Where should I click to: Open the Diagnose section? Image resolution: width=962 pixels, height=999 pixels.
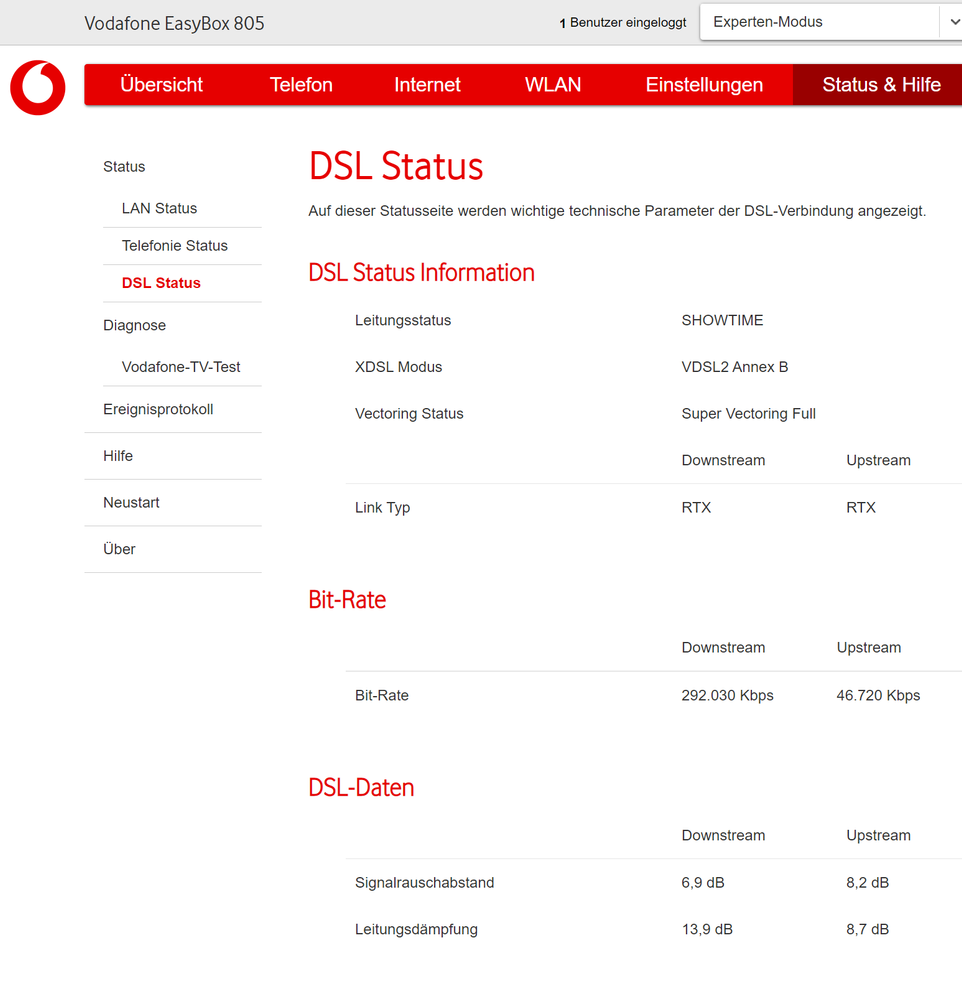point(134,326)
